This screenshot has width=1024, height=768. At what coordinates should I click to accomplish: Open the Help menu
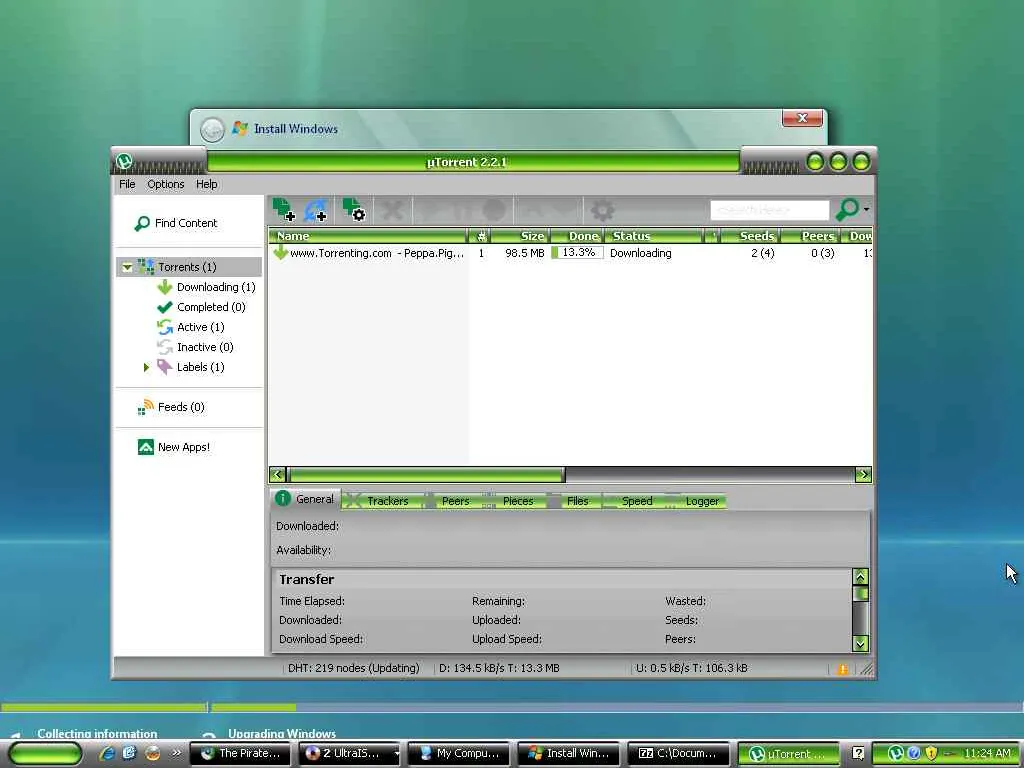(x=206, y=185)
